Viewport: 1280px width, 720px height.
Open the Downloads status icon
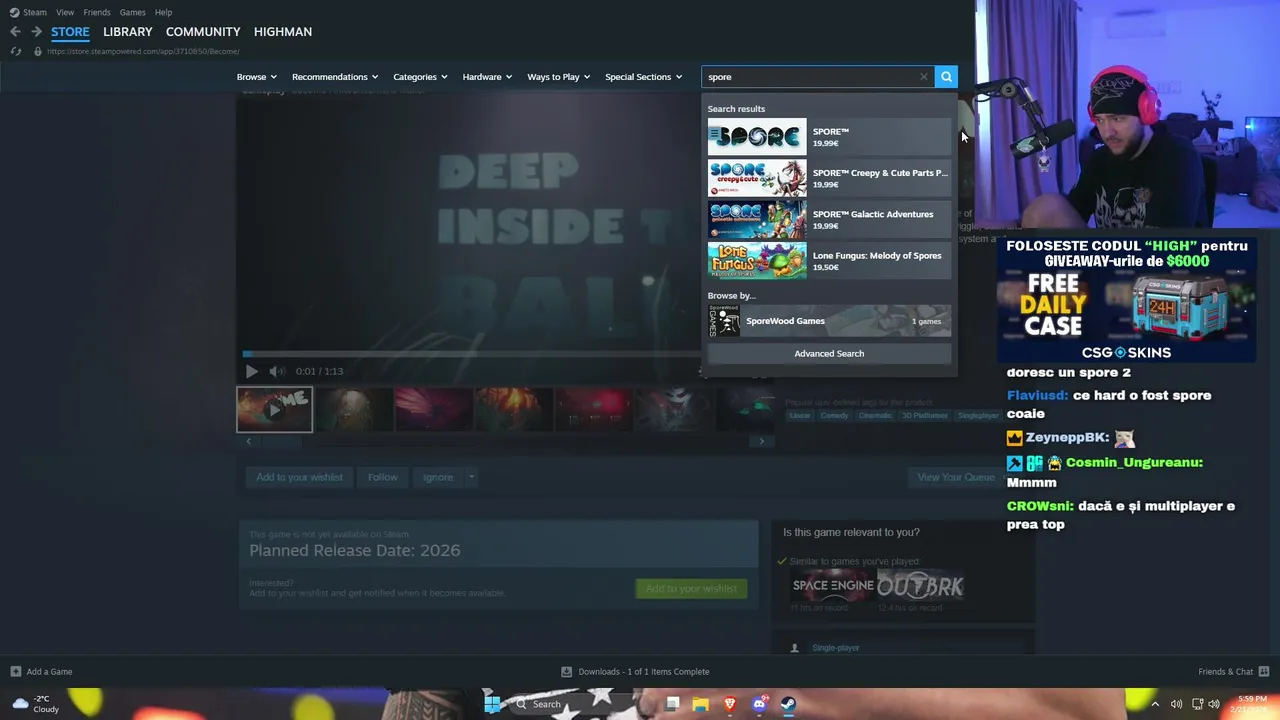pos(566,672)
